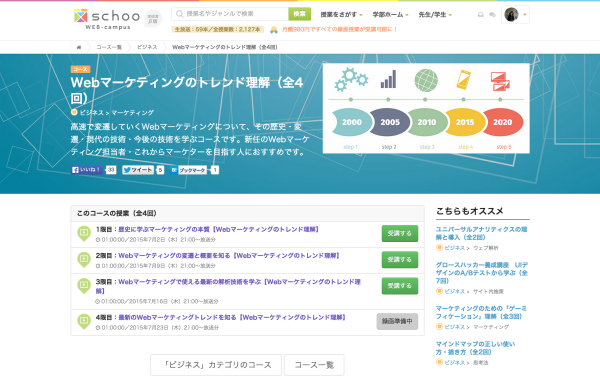Click the category icon under マインドマップ course
Screen dimensions: 600x378
(x=439, y=362)
